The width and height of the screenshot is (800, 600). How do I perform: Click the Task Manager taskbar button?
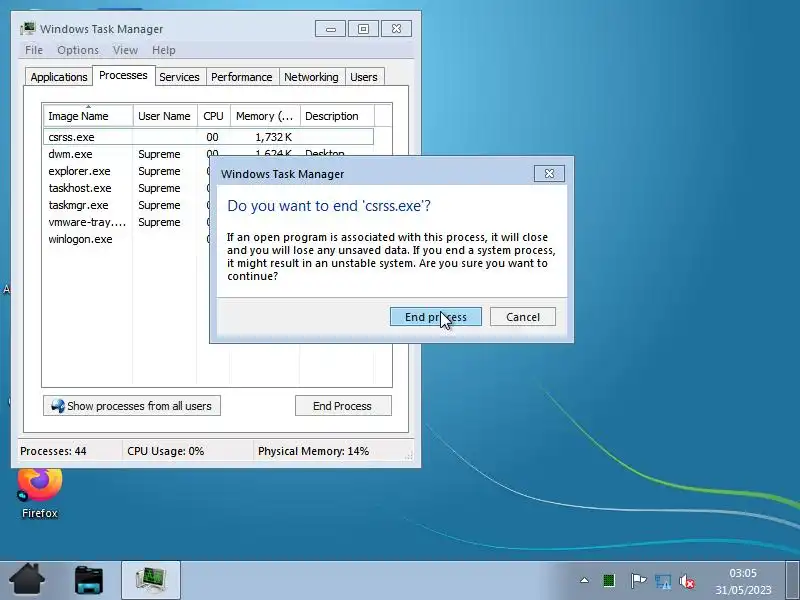[151, 580]
